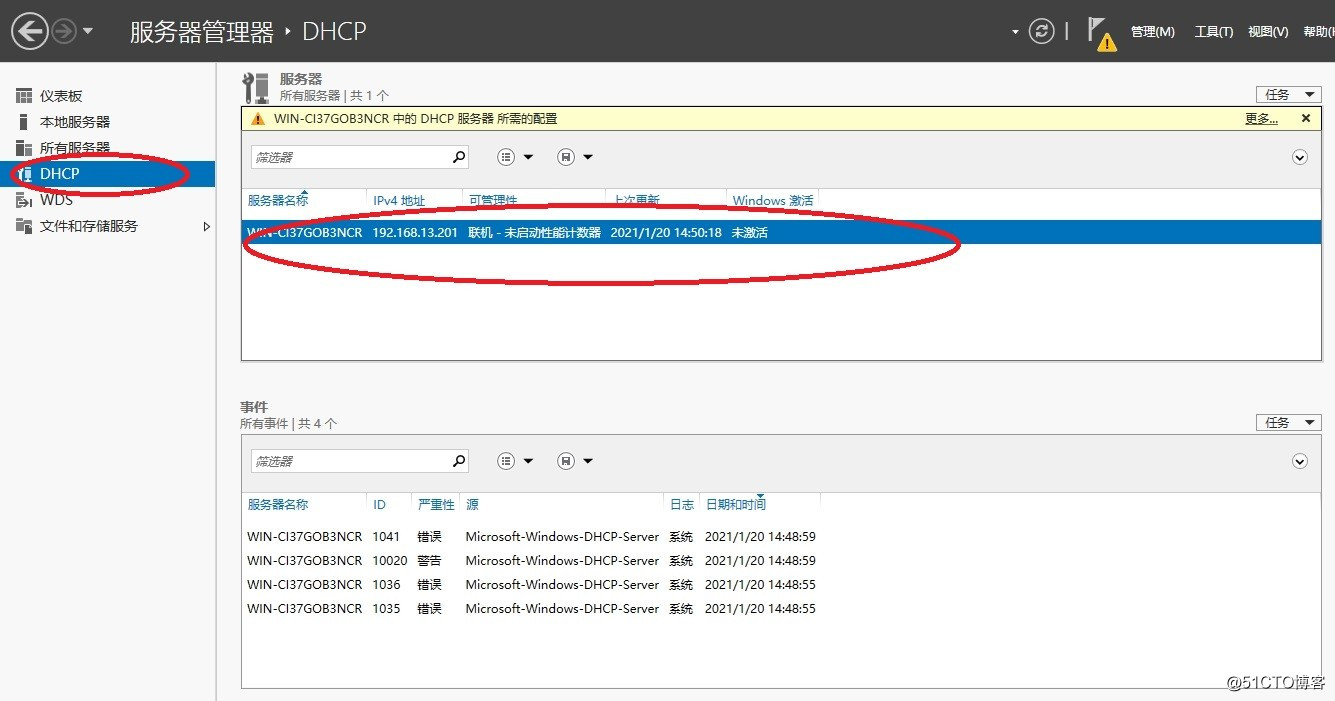Open dropdown arrow next to servers saved queries
This screenshot has width=1335, height=701.
point(588,157)
